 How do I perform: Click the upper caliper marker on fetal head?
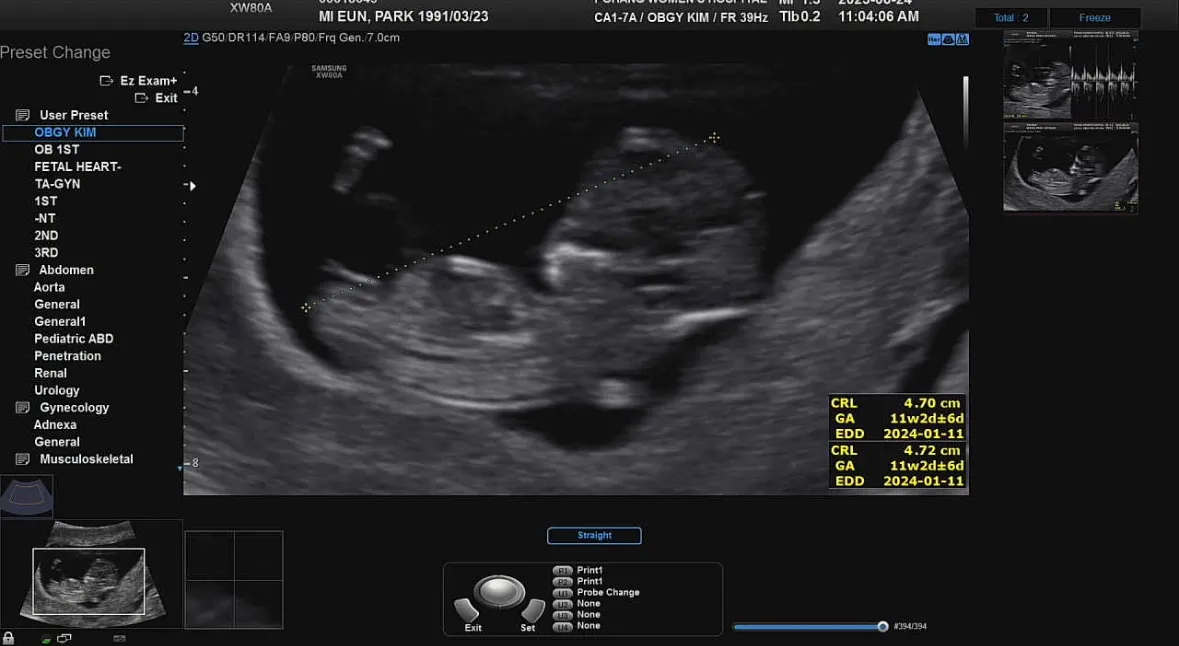point(714,137)
